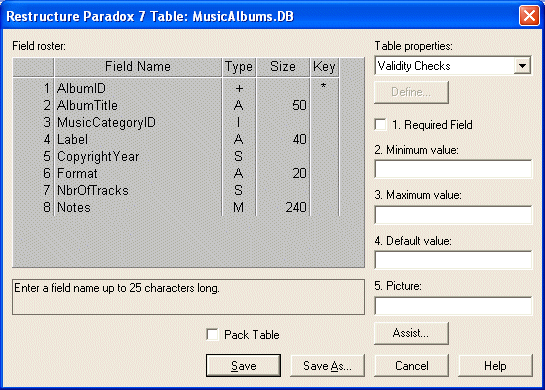Open the Assist... picture helper
The width and height of the screenshot is (545, 390).
[x=411, y=333]
